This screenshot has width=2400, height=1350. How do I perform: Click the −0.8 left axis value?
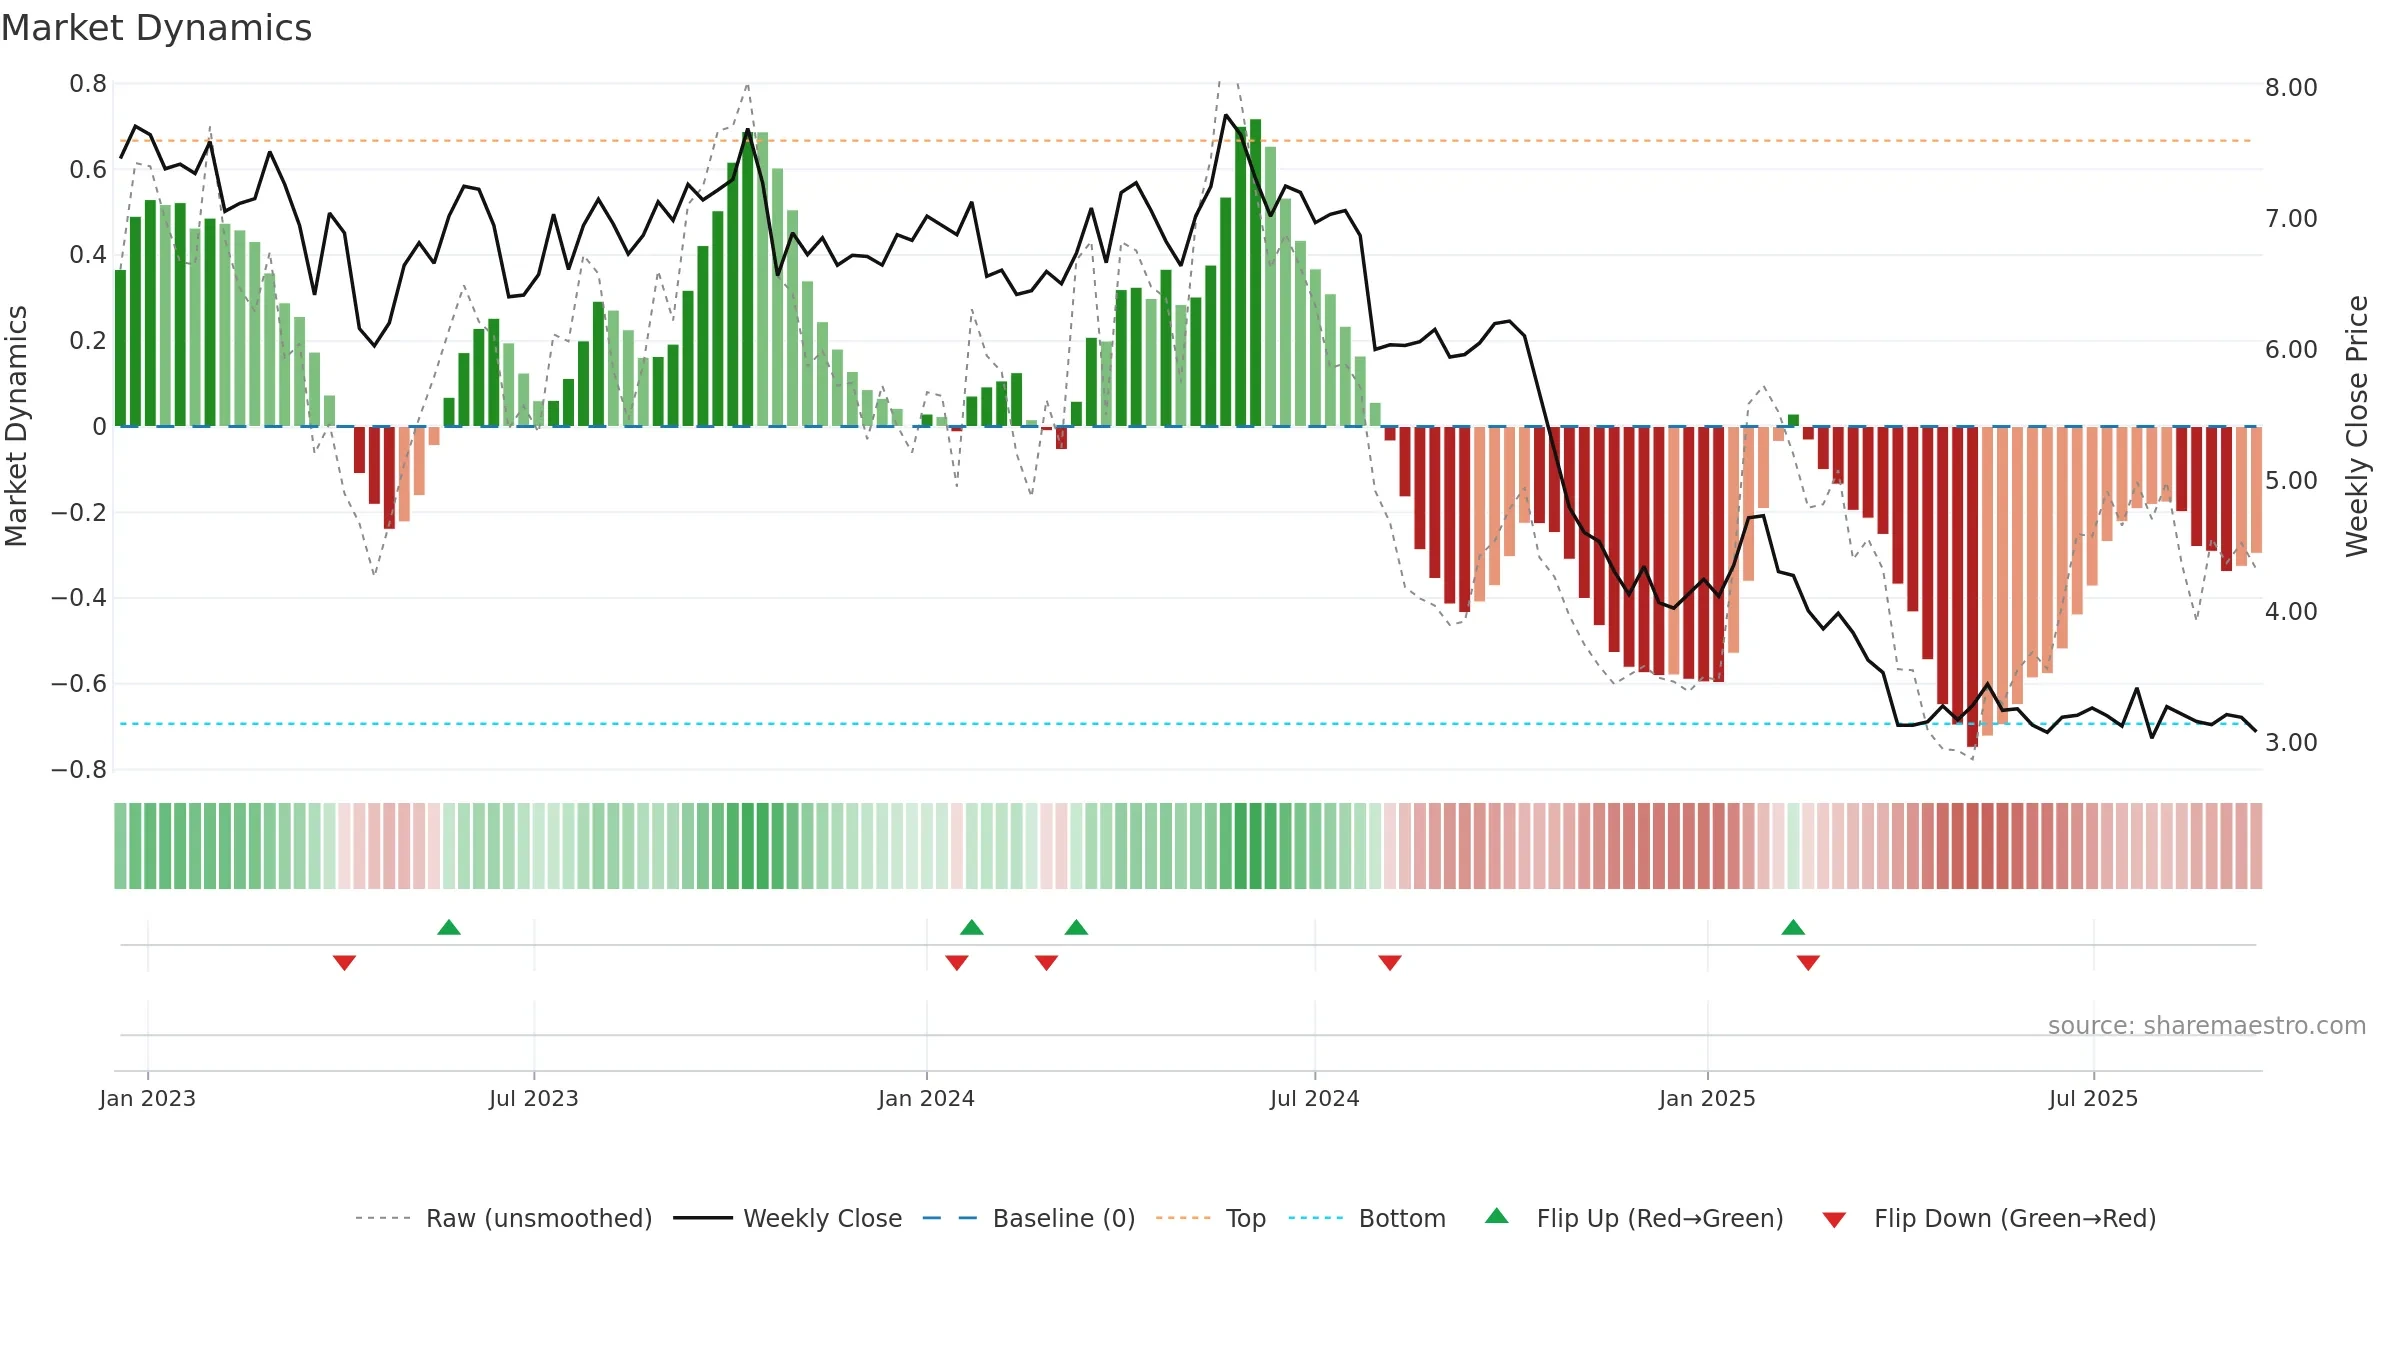pyautogui.click(x=79, y=770)
